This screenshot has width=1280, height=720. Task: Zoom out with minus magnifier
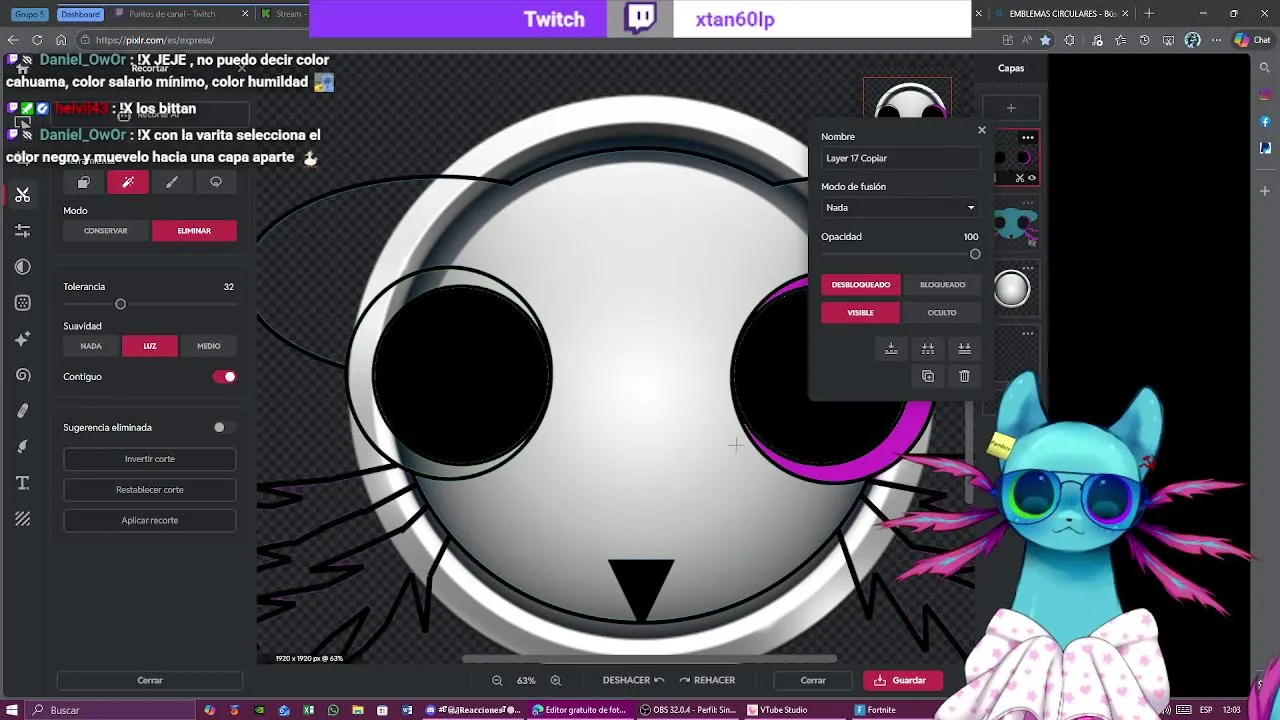pyautogui.click(x=497, y=680)
